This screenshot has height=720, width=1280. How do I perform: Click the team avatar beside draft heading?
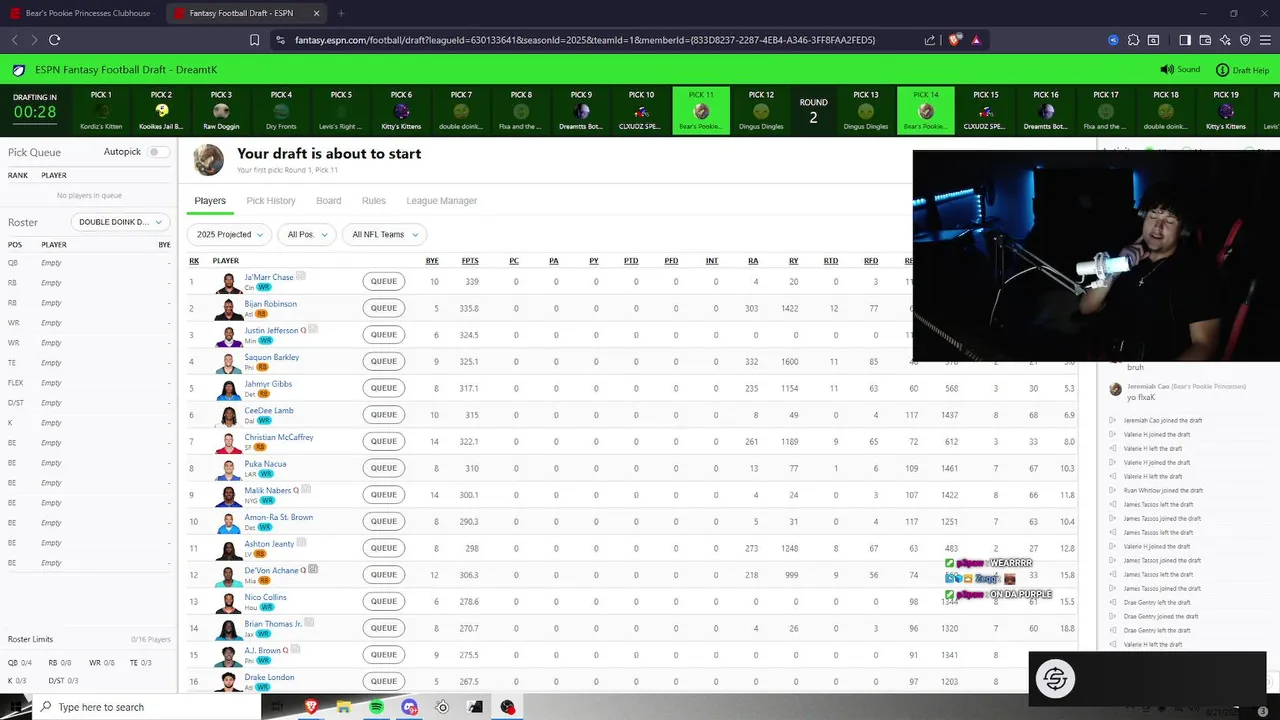[x=208, y=160]
